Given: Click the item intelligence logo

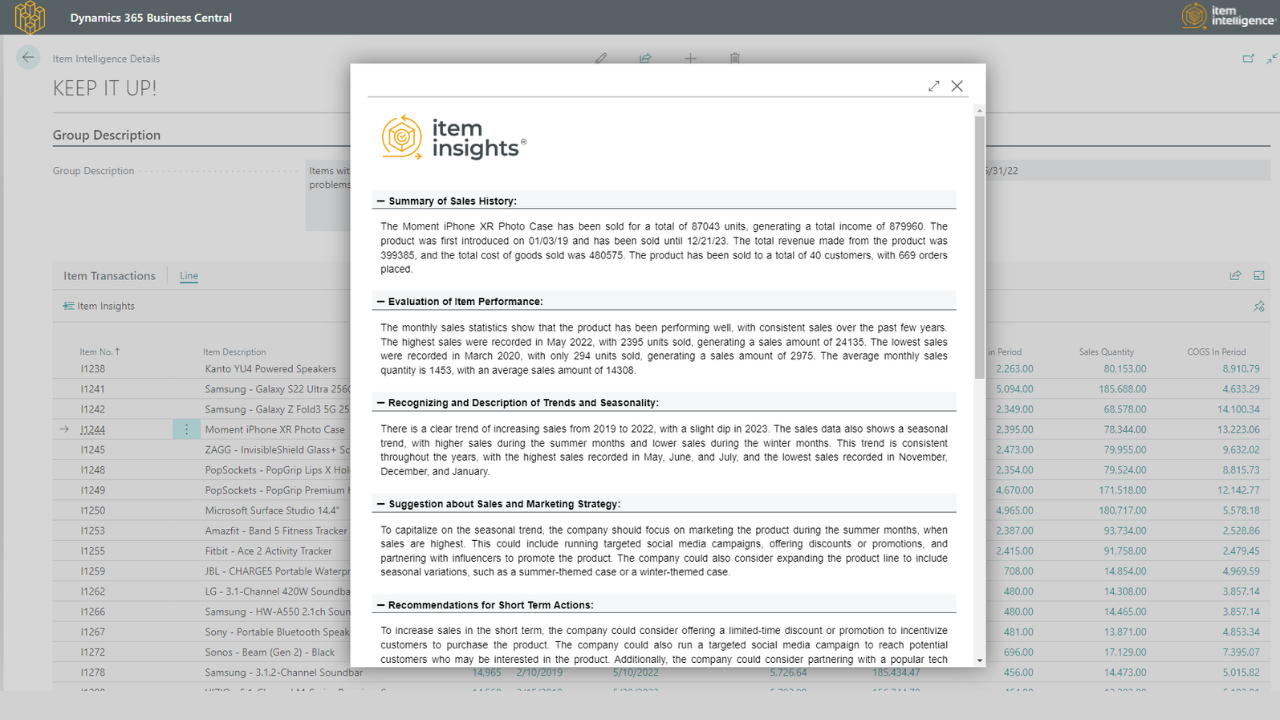Looking at the screenshot, I should 1229,16.
